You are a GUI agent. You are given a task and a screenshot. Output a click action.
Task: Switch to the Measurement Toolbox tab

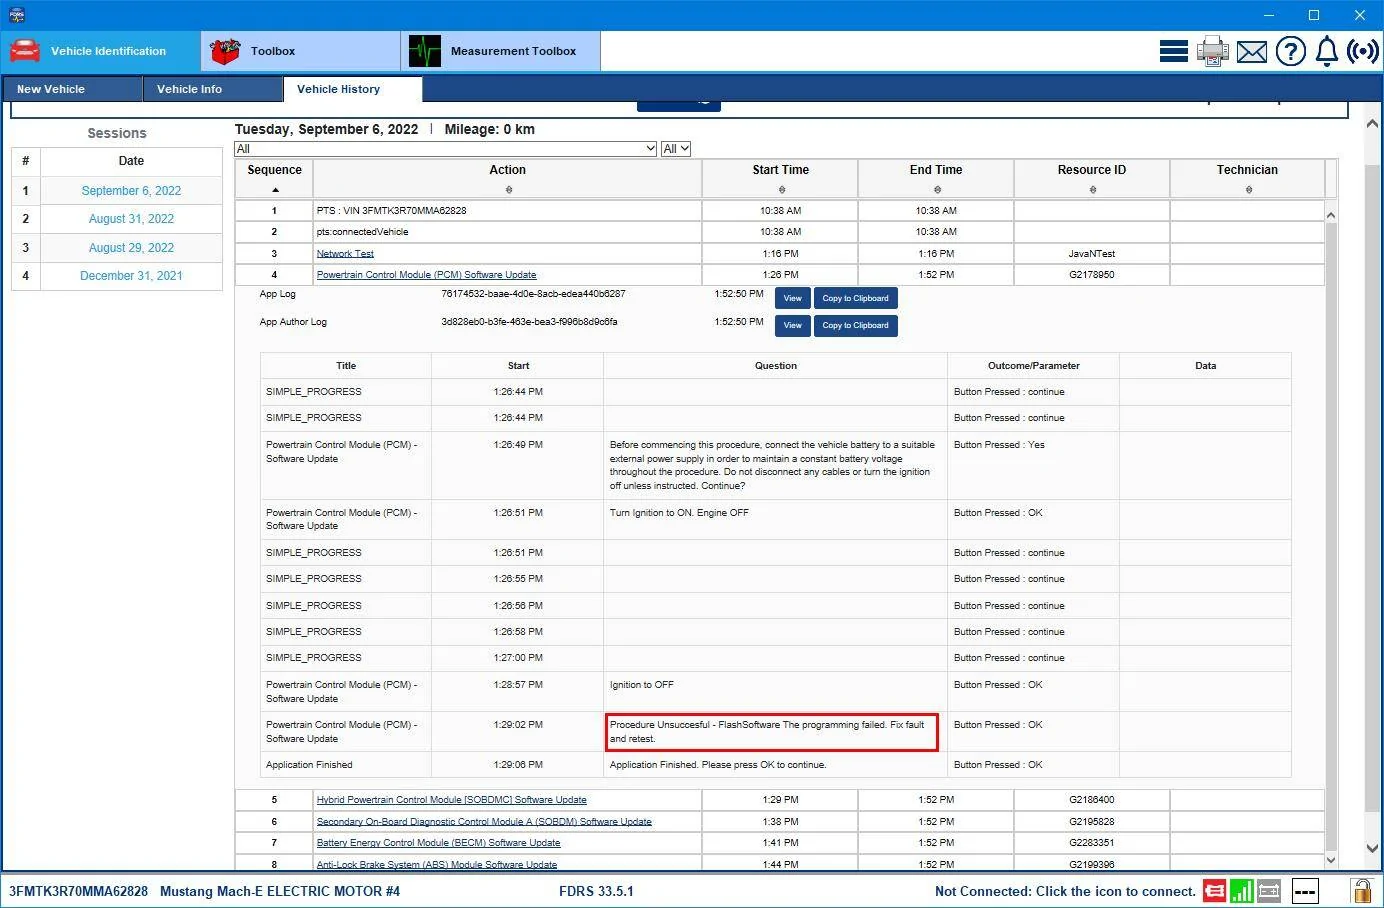[500, 51]
